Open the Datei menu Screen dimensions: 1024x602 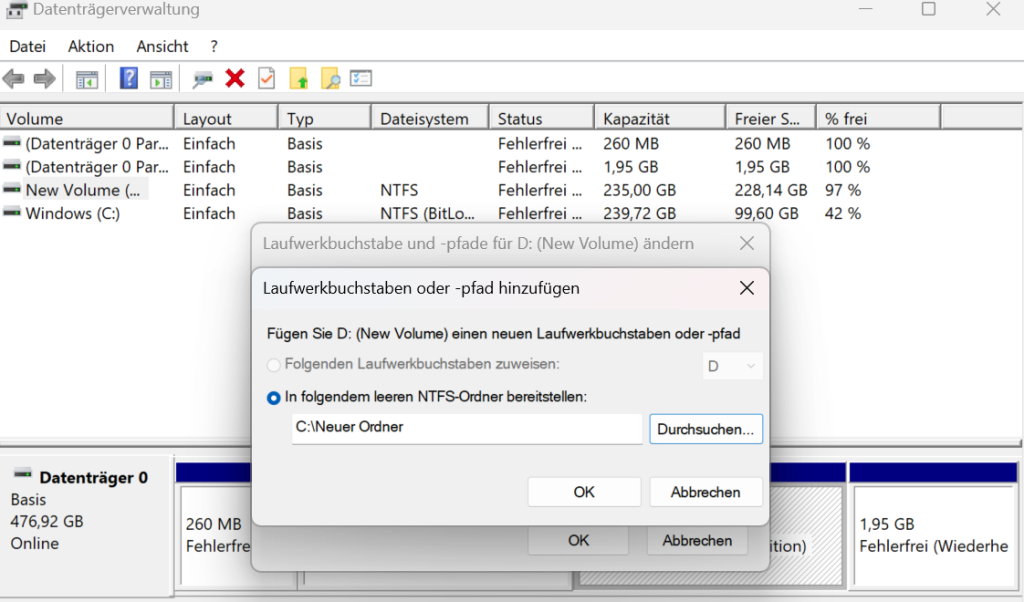tap(27, 46)
